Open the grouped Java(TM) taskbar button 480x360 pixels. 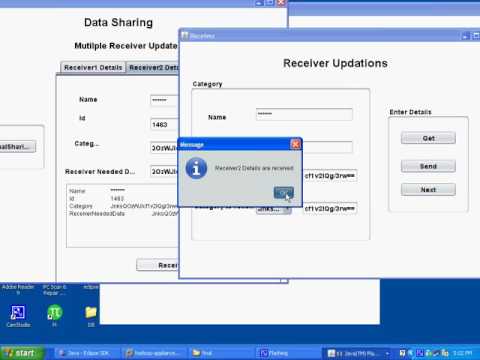[x=358, y=353]
